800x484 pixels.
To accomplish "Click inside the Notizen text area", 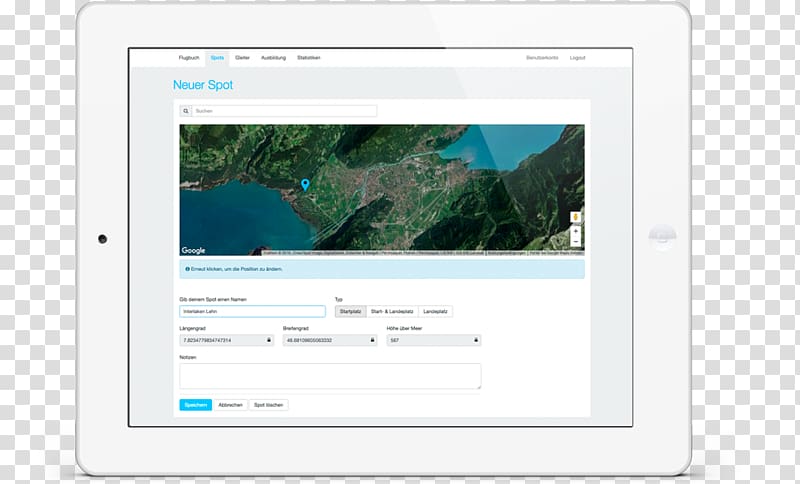I will click(330, 376).
